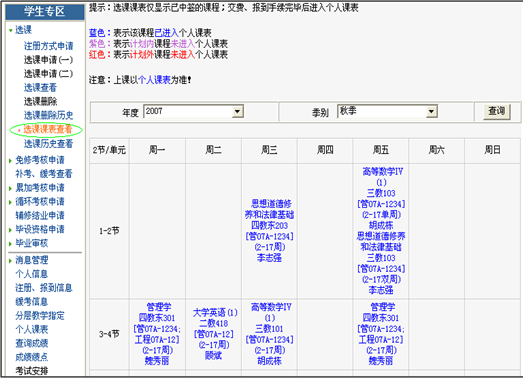Open 个人课表 in sidebar
Viewport: 523px width, 379px height.
click(32, 329)
